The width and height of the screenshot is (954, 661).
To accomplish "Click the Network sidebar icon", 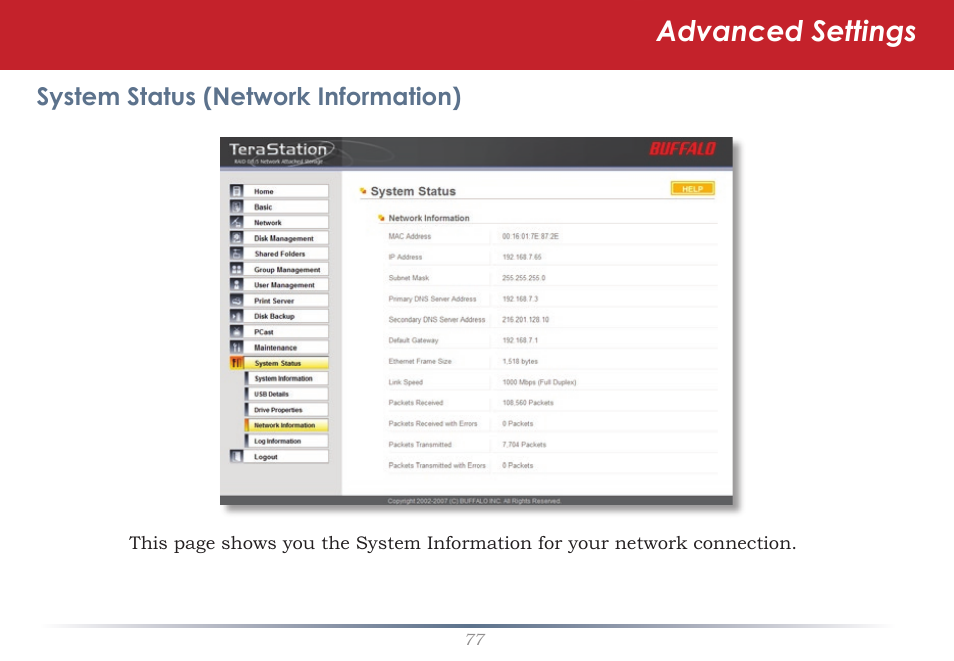I will (237, 222).
